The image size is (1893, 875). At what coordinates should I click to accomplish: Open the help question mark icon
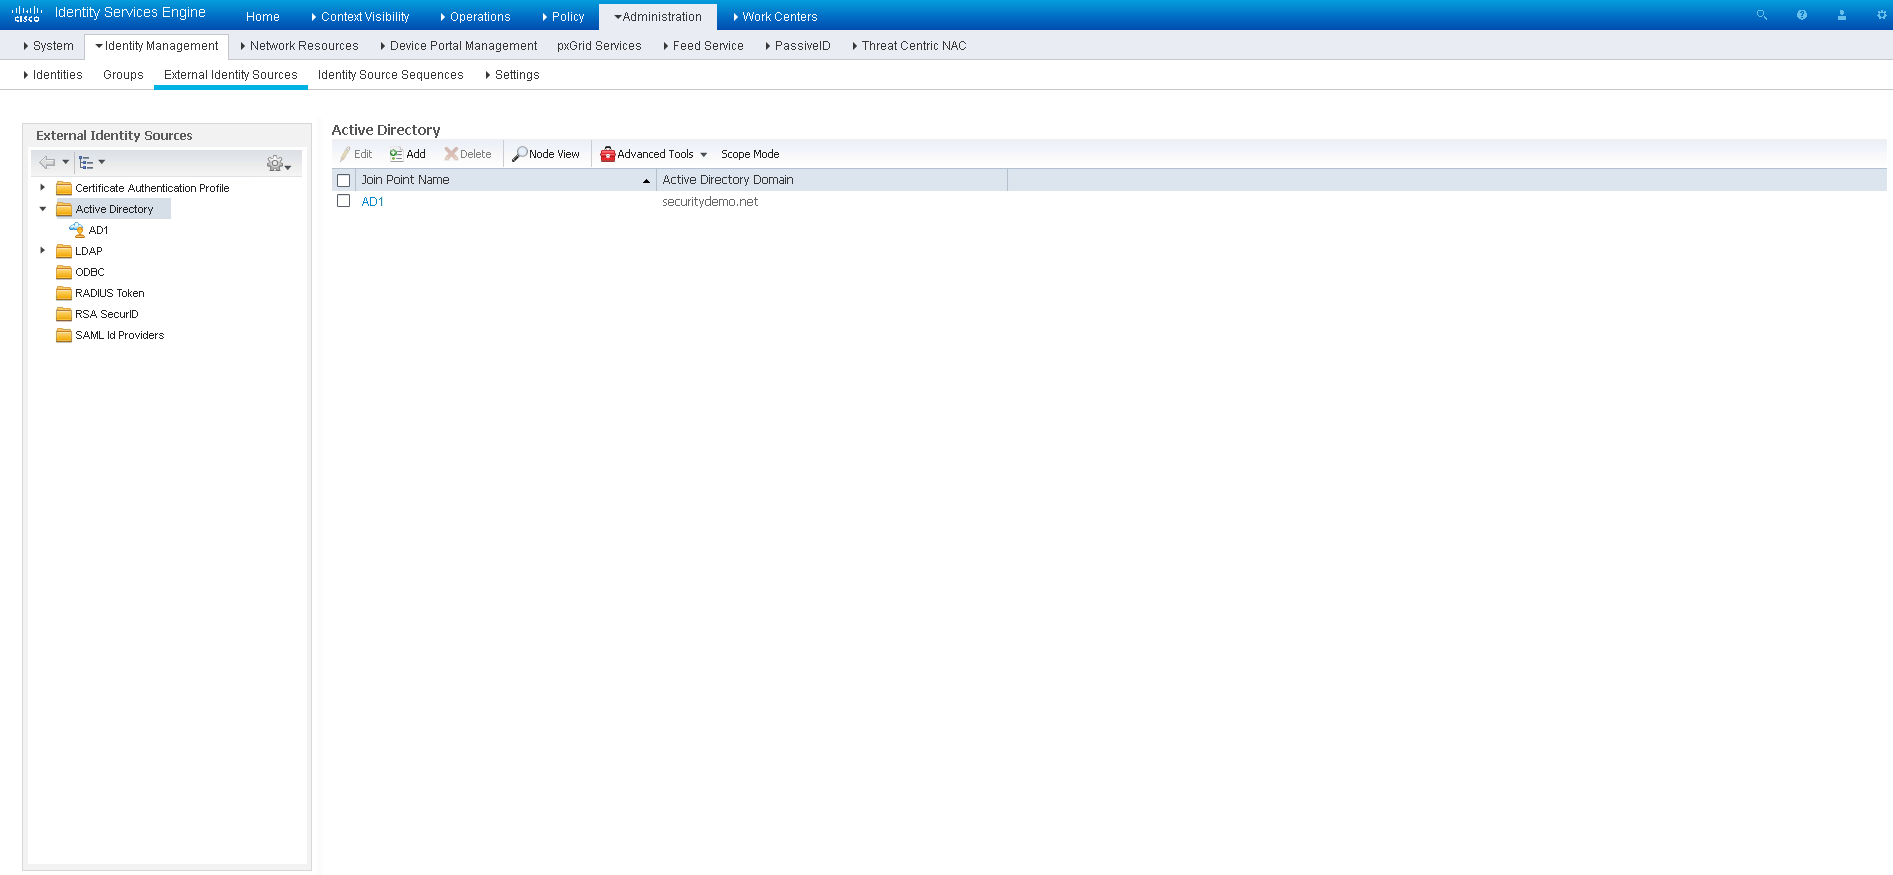pos(1802,15)
